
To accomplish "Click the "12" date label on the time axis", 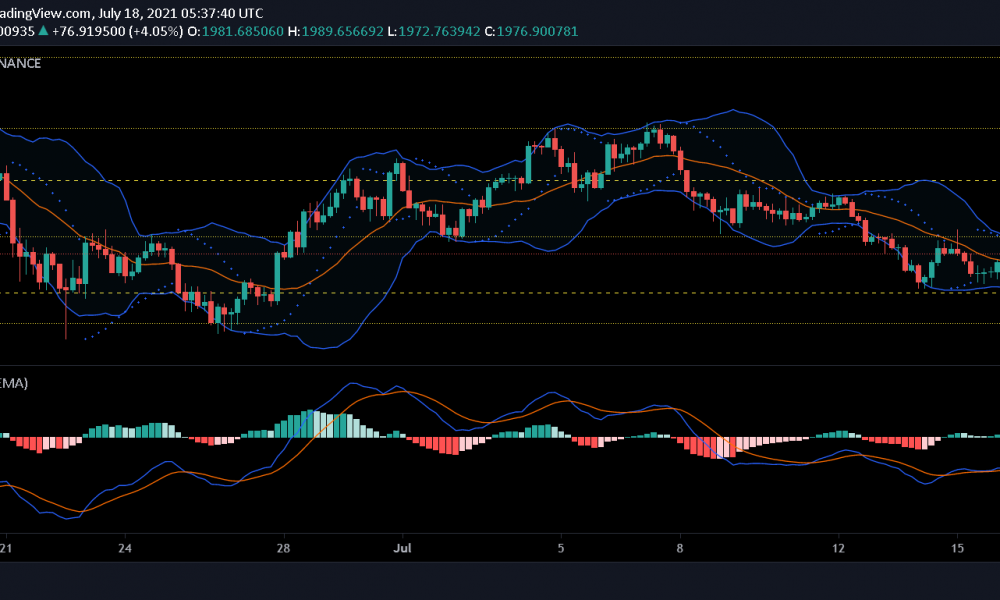I will (x=838, y=548).
